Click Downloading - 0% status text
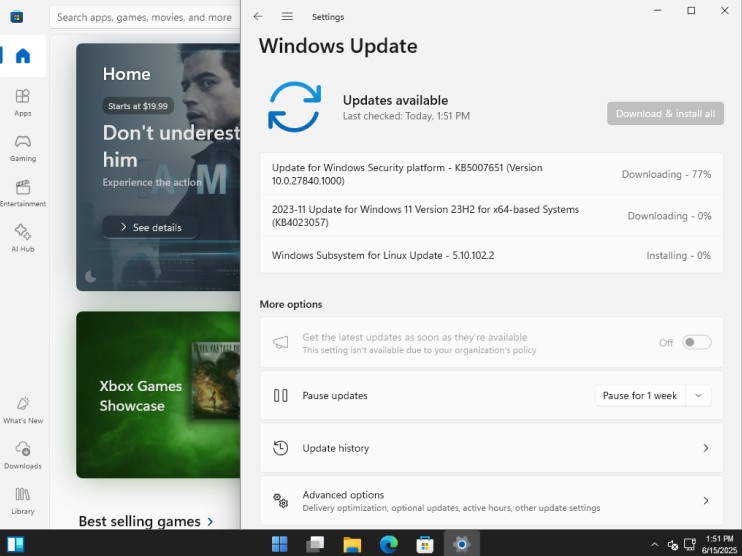Screen dimensions: 742x556 (x=669, y=216)
